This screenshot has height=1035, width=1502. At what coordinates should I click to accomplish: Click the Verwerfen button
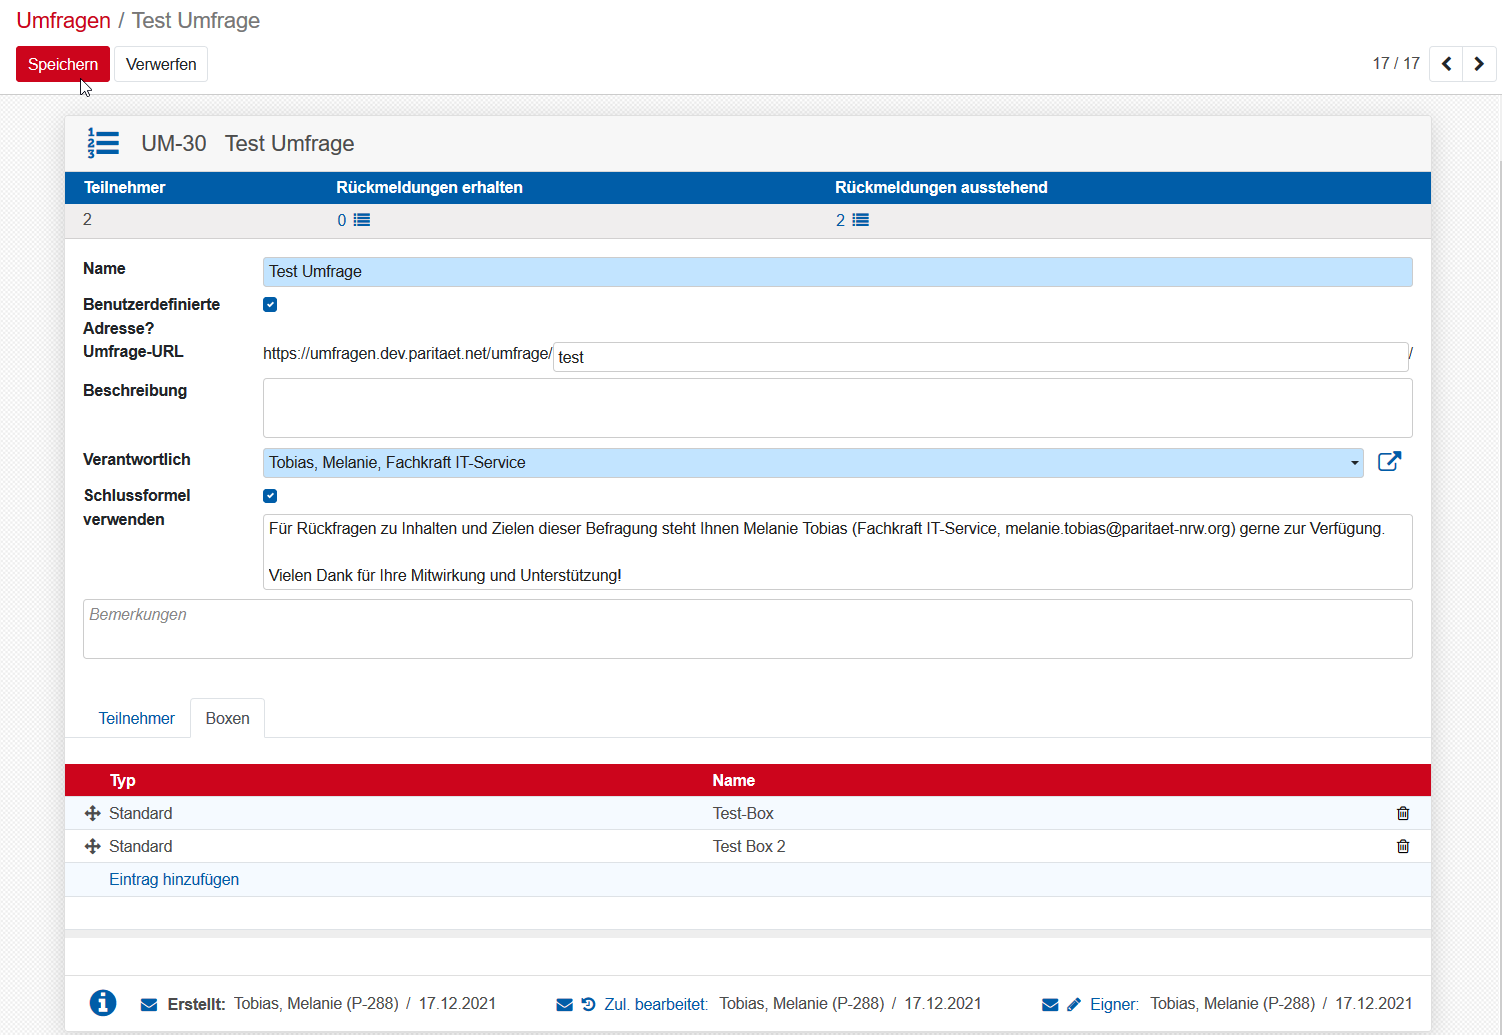161,64
